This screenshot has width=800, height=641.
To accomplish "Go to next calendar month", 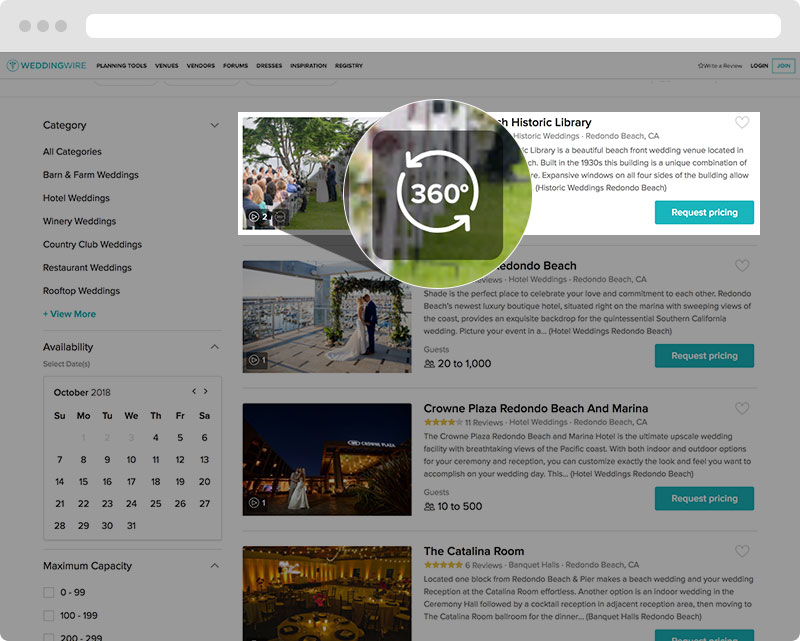I will pyautogui.click(x=206, y=391).
